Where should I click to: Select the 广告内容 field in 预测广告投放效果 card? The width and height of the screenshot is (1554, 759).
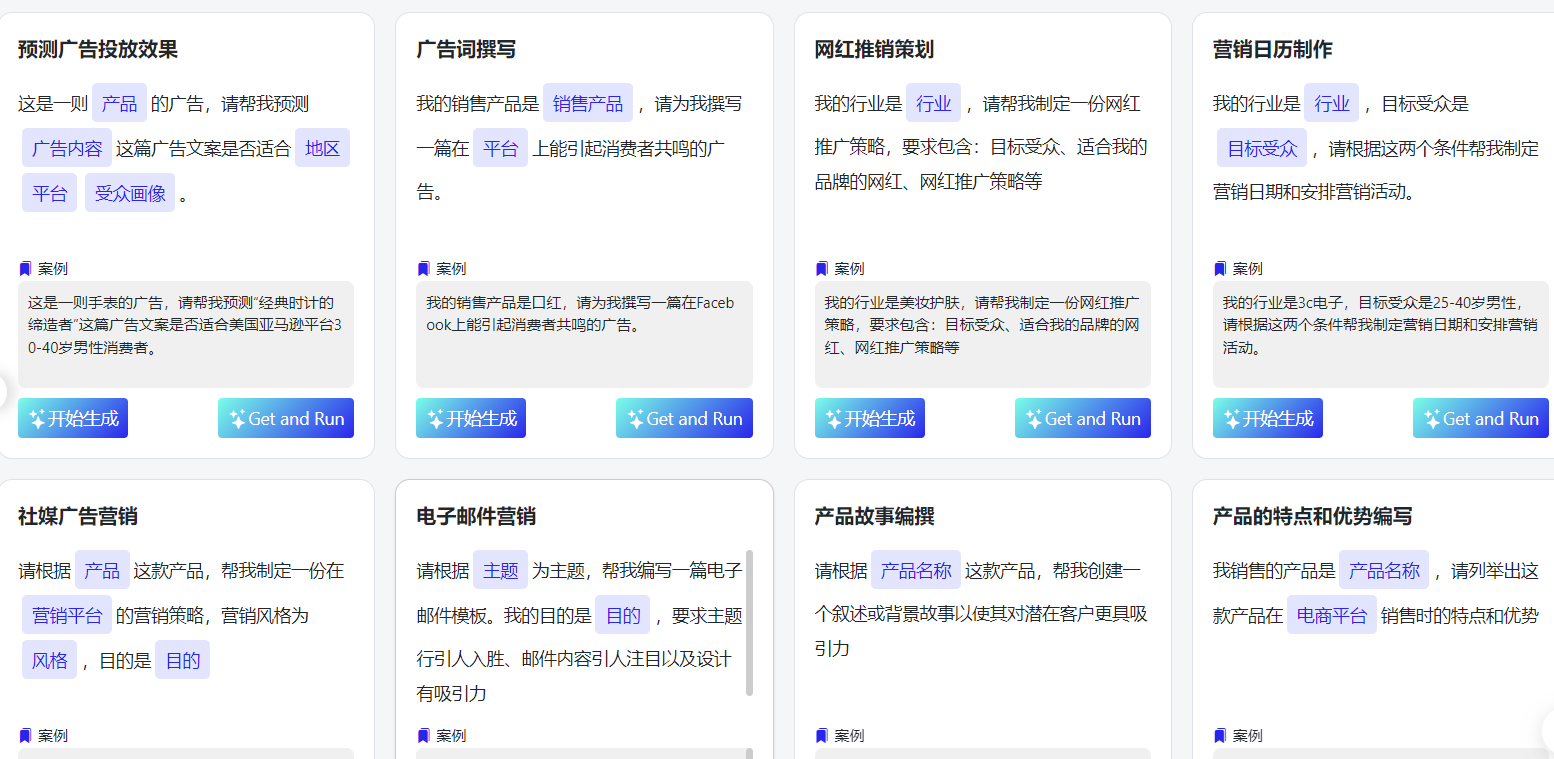(67, 148)
